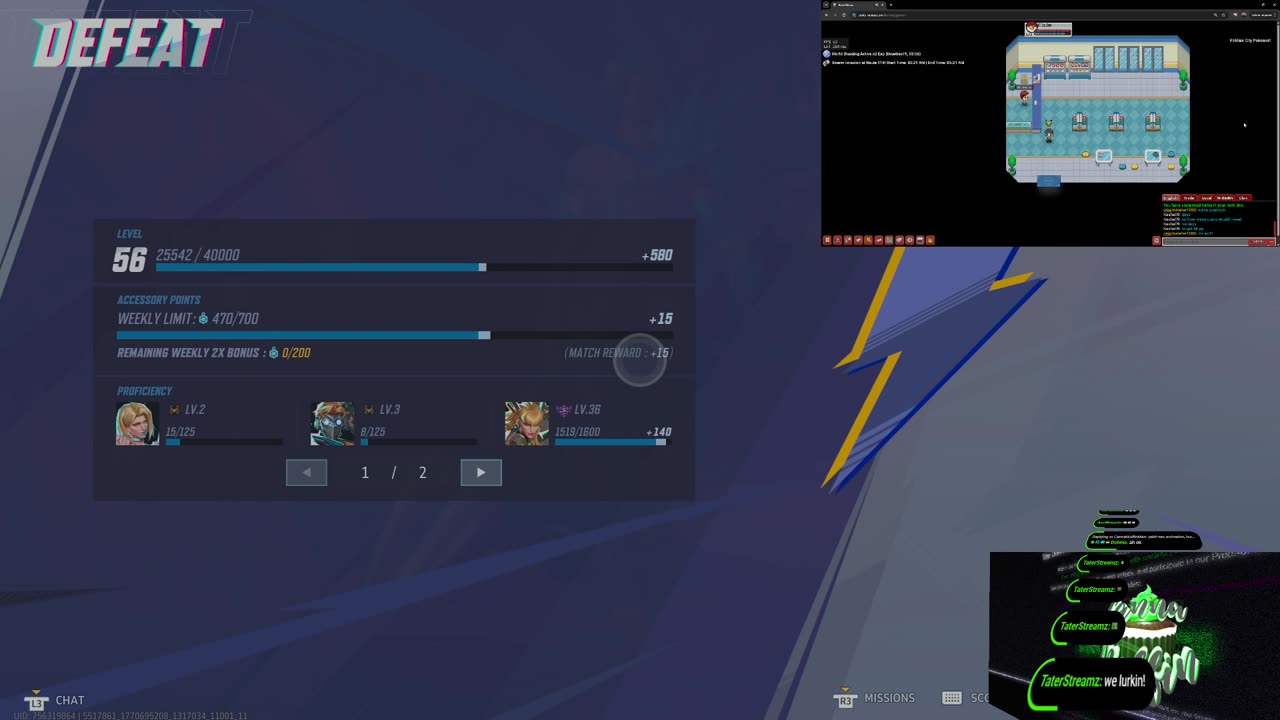1280x720 pixels.
Task: Click the previous page arrow button
Action: (306, 472)
